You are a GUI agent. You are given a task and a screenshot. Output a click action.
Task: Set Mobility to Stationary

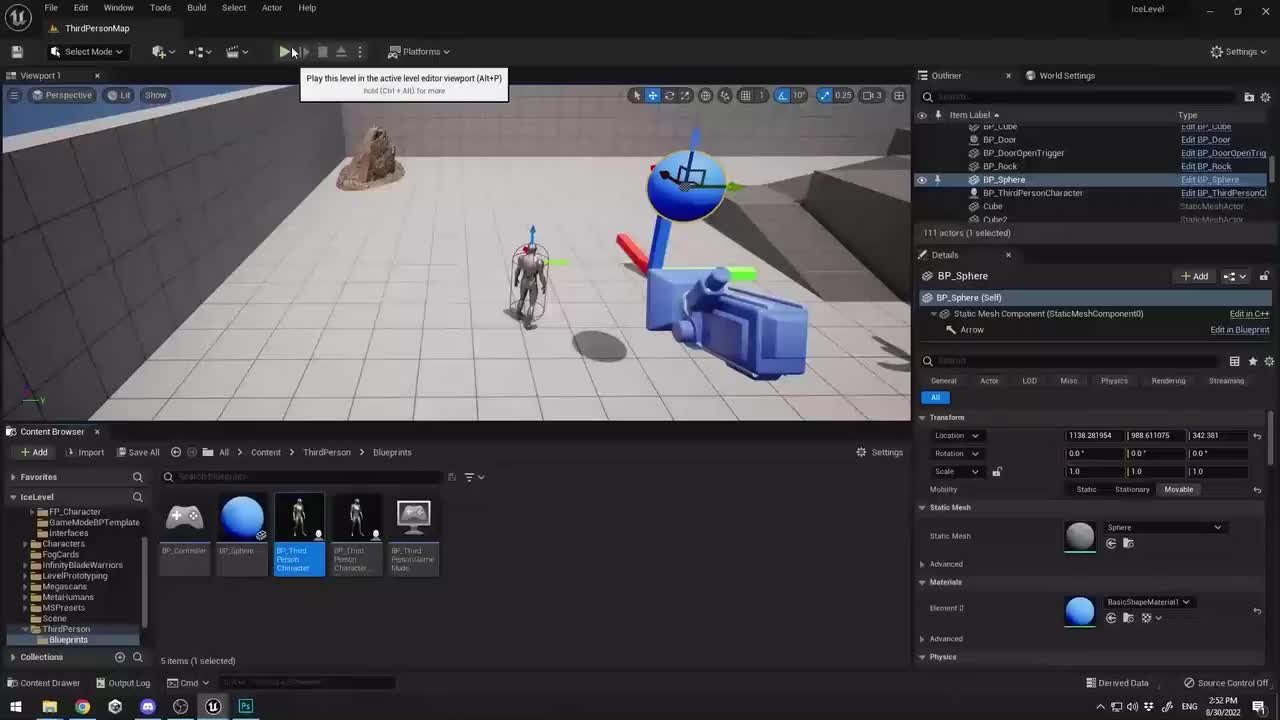tap(1132, 490)
